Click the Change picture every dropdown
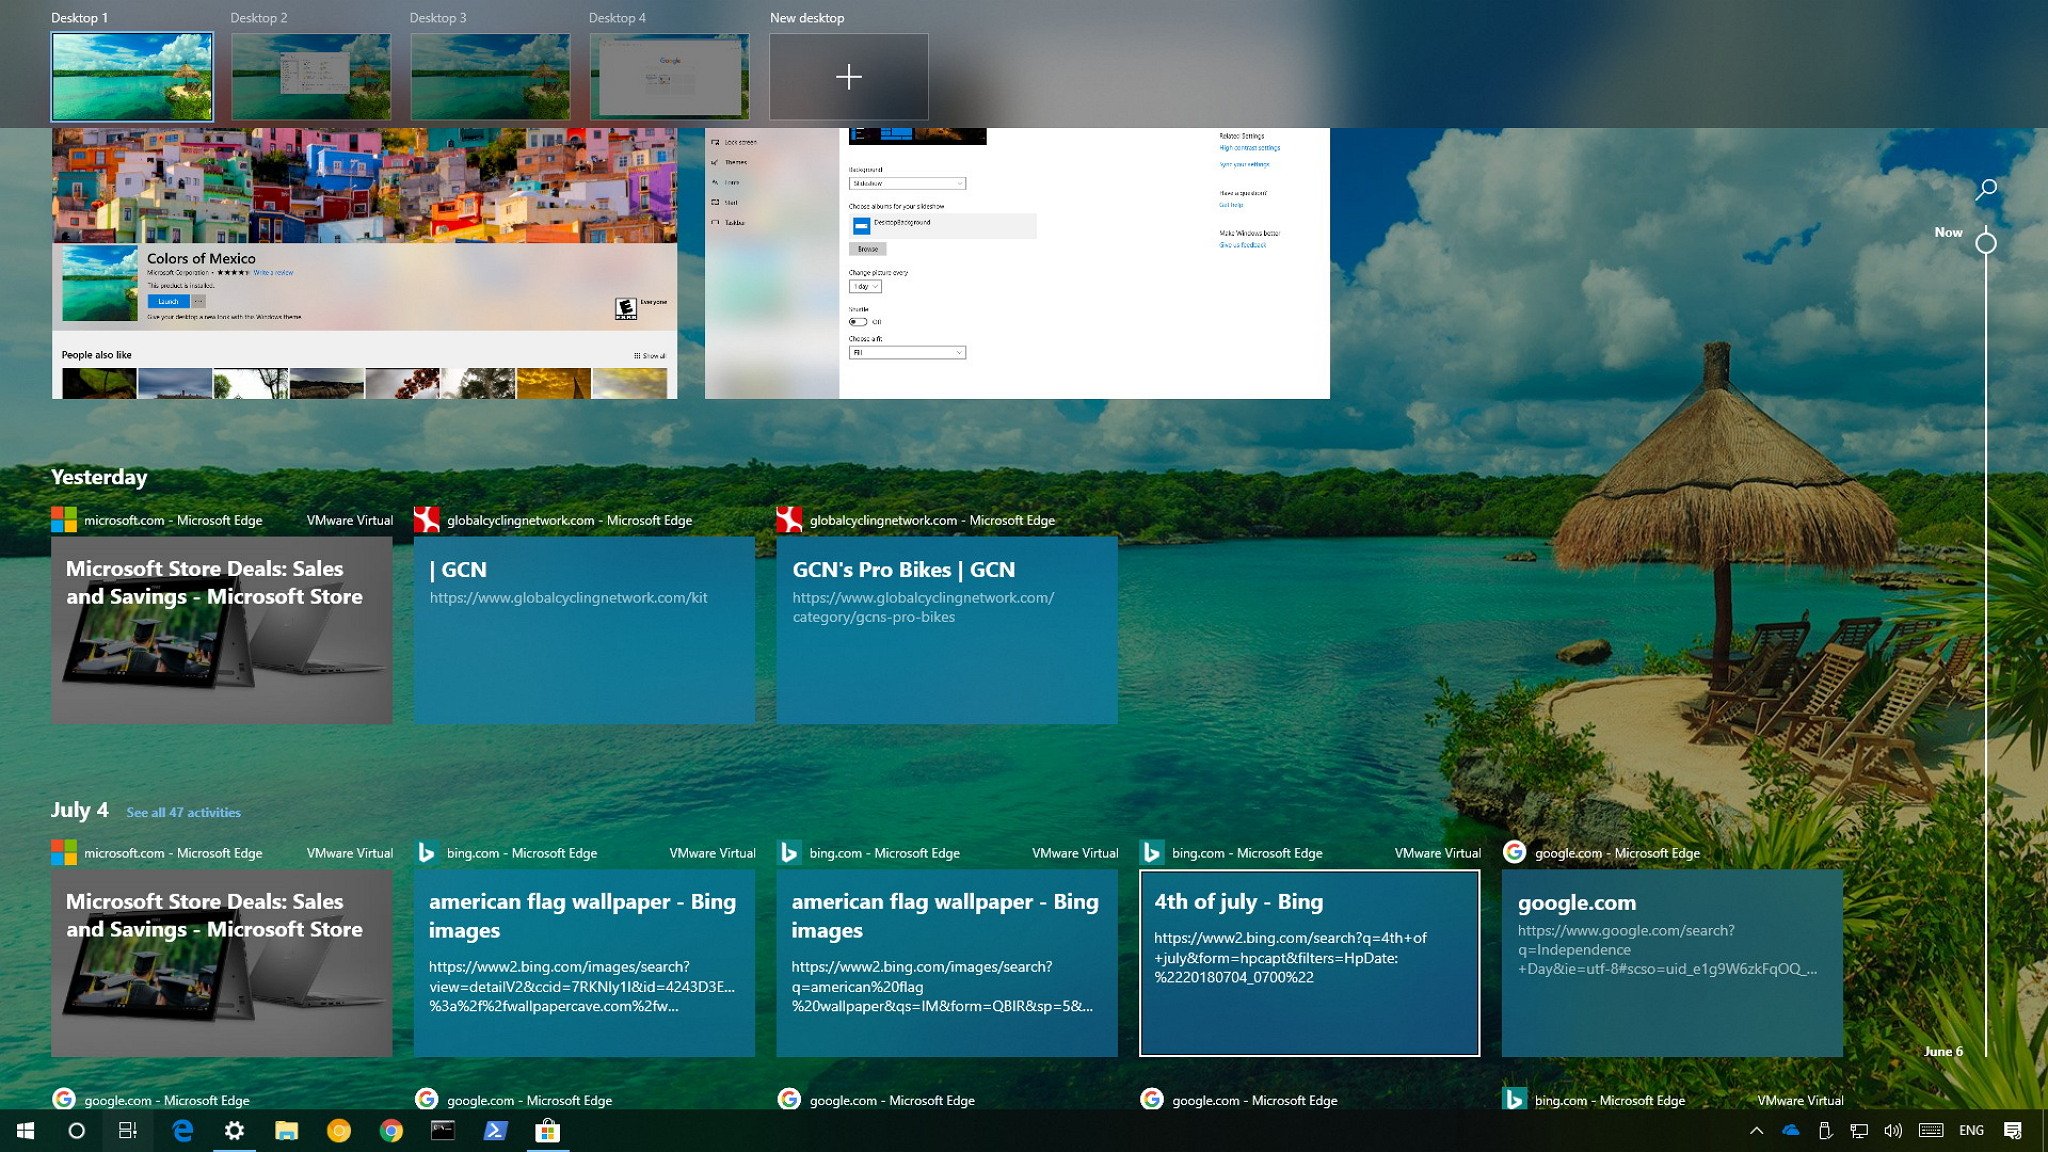 865,283
